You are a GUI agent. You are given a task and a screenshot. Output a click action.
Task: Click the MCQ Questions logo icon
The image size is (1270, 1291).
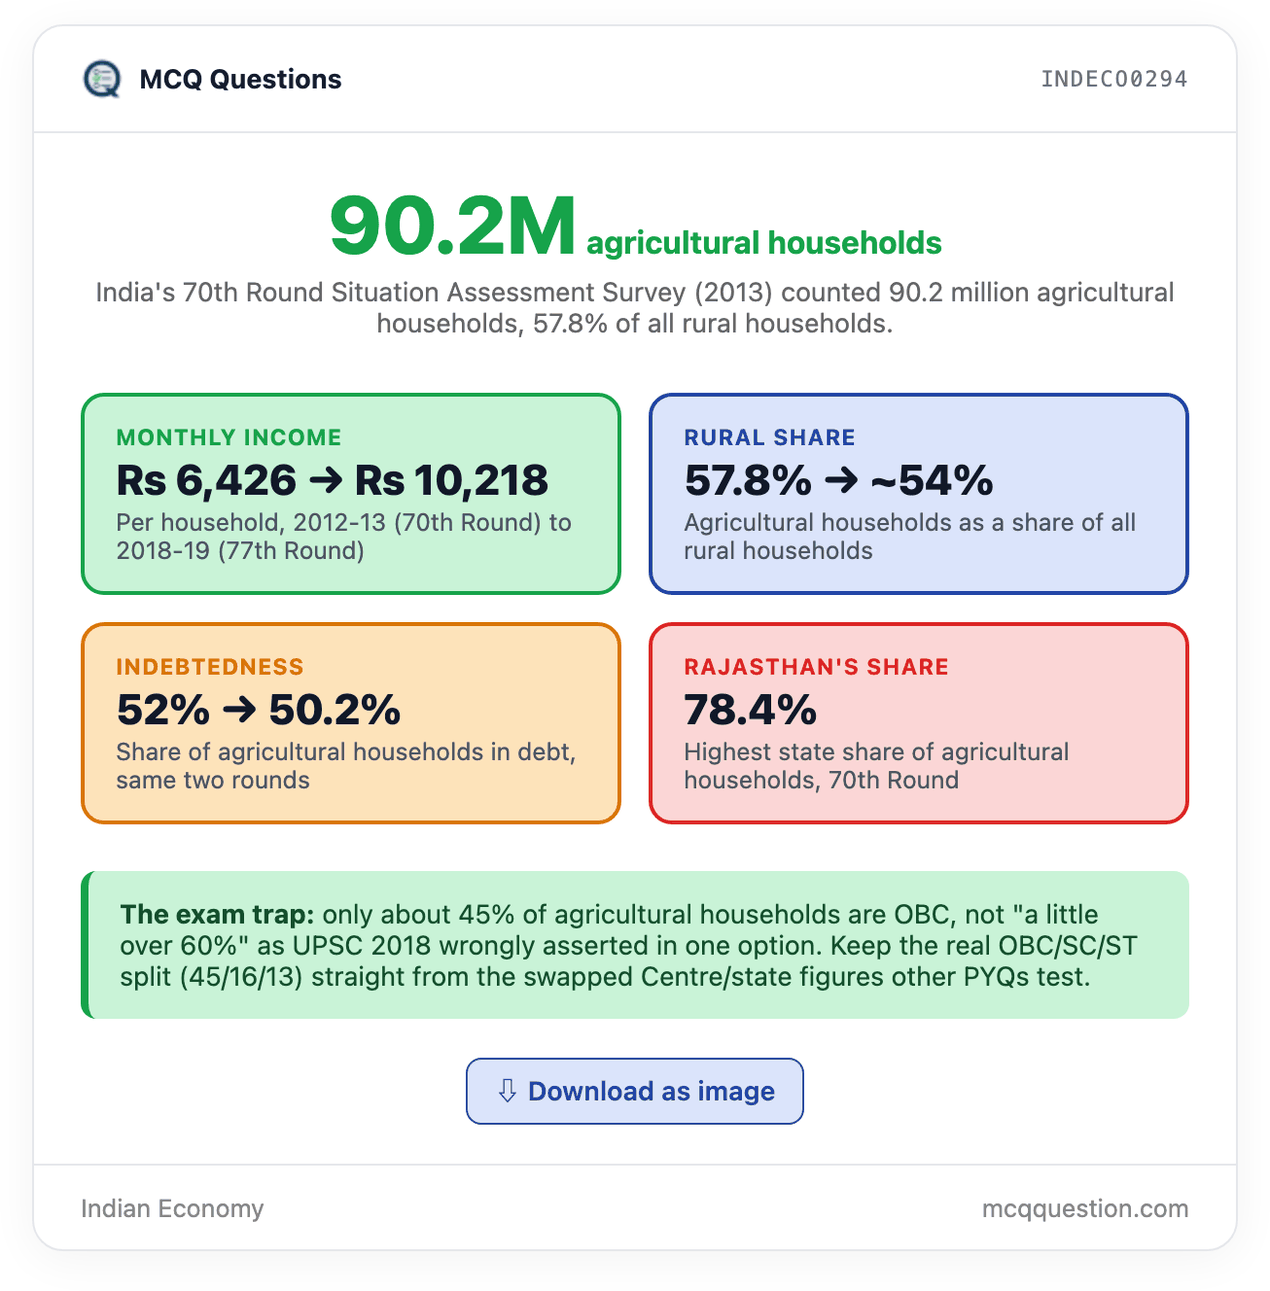pyautogui.click(x=102, y=79)
